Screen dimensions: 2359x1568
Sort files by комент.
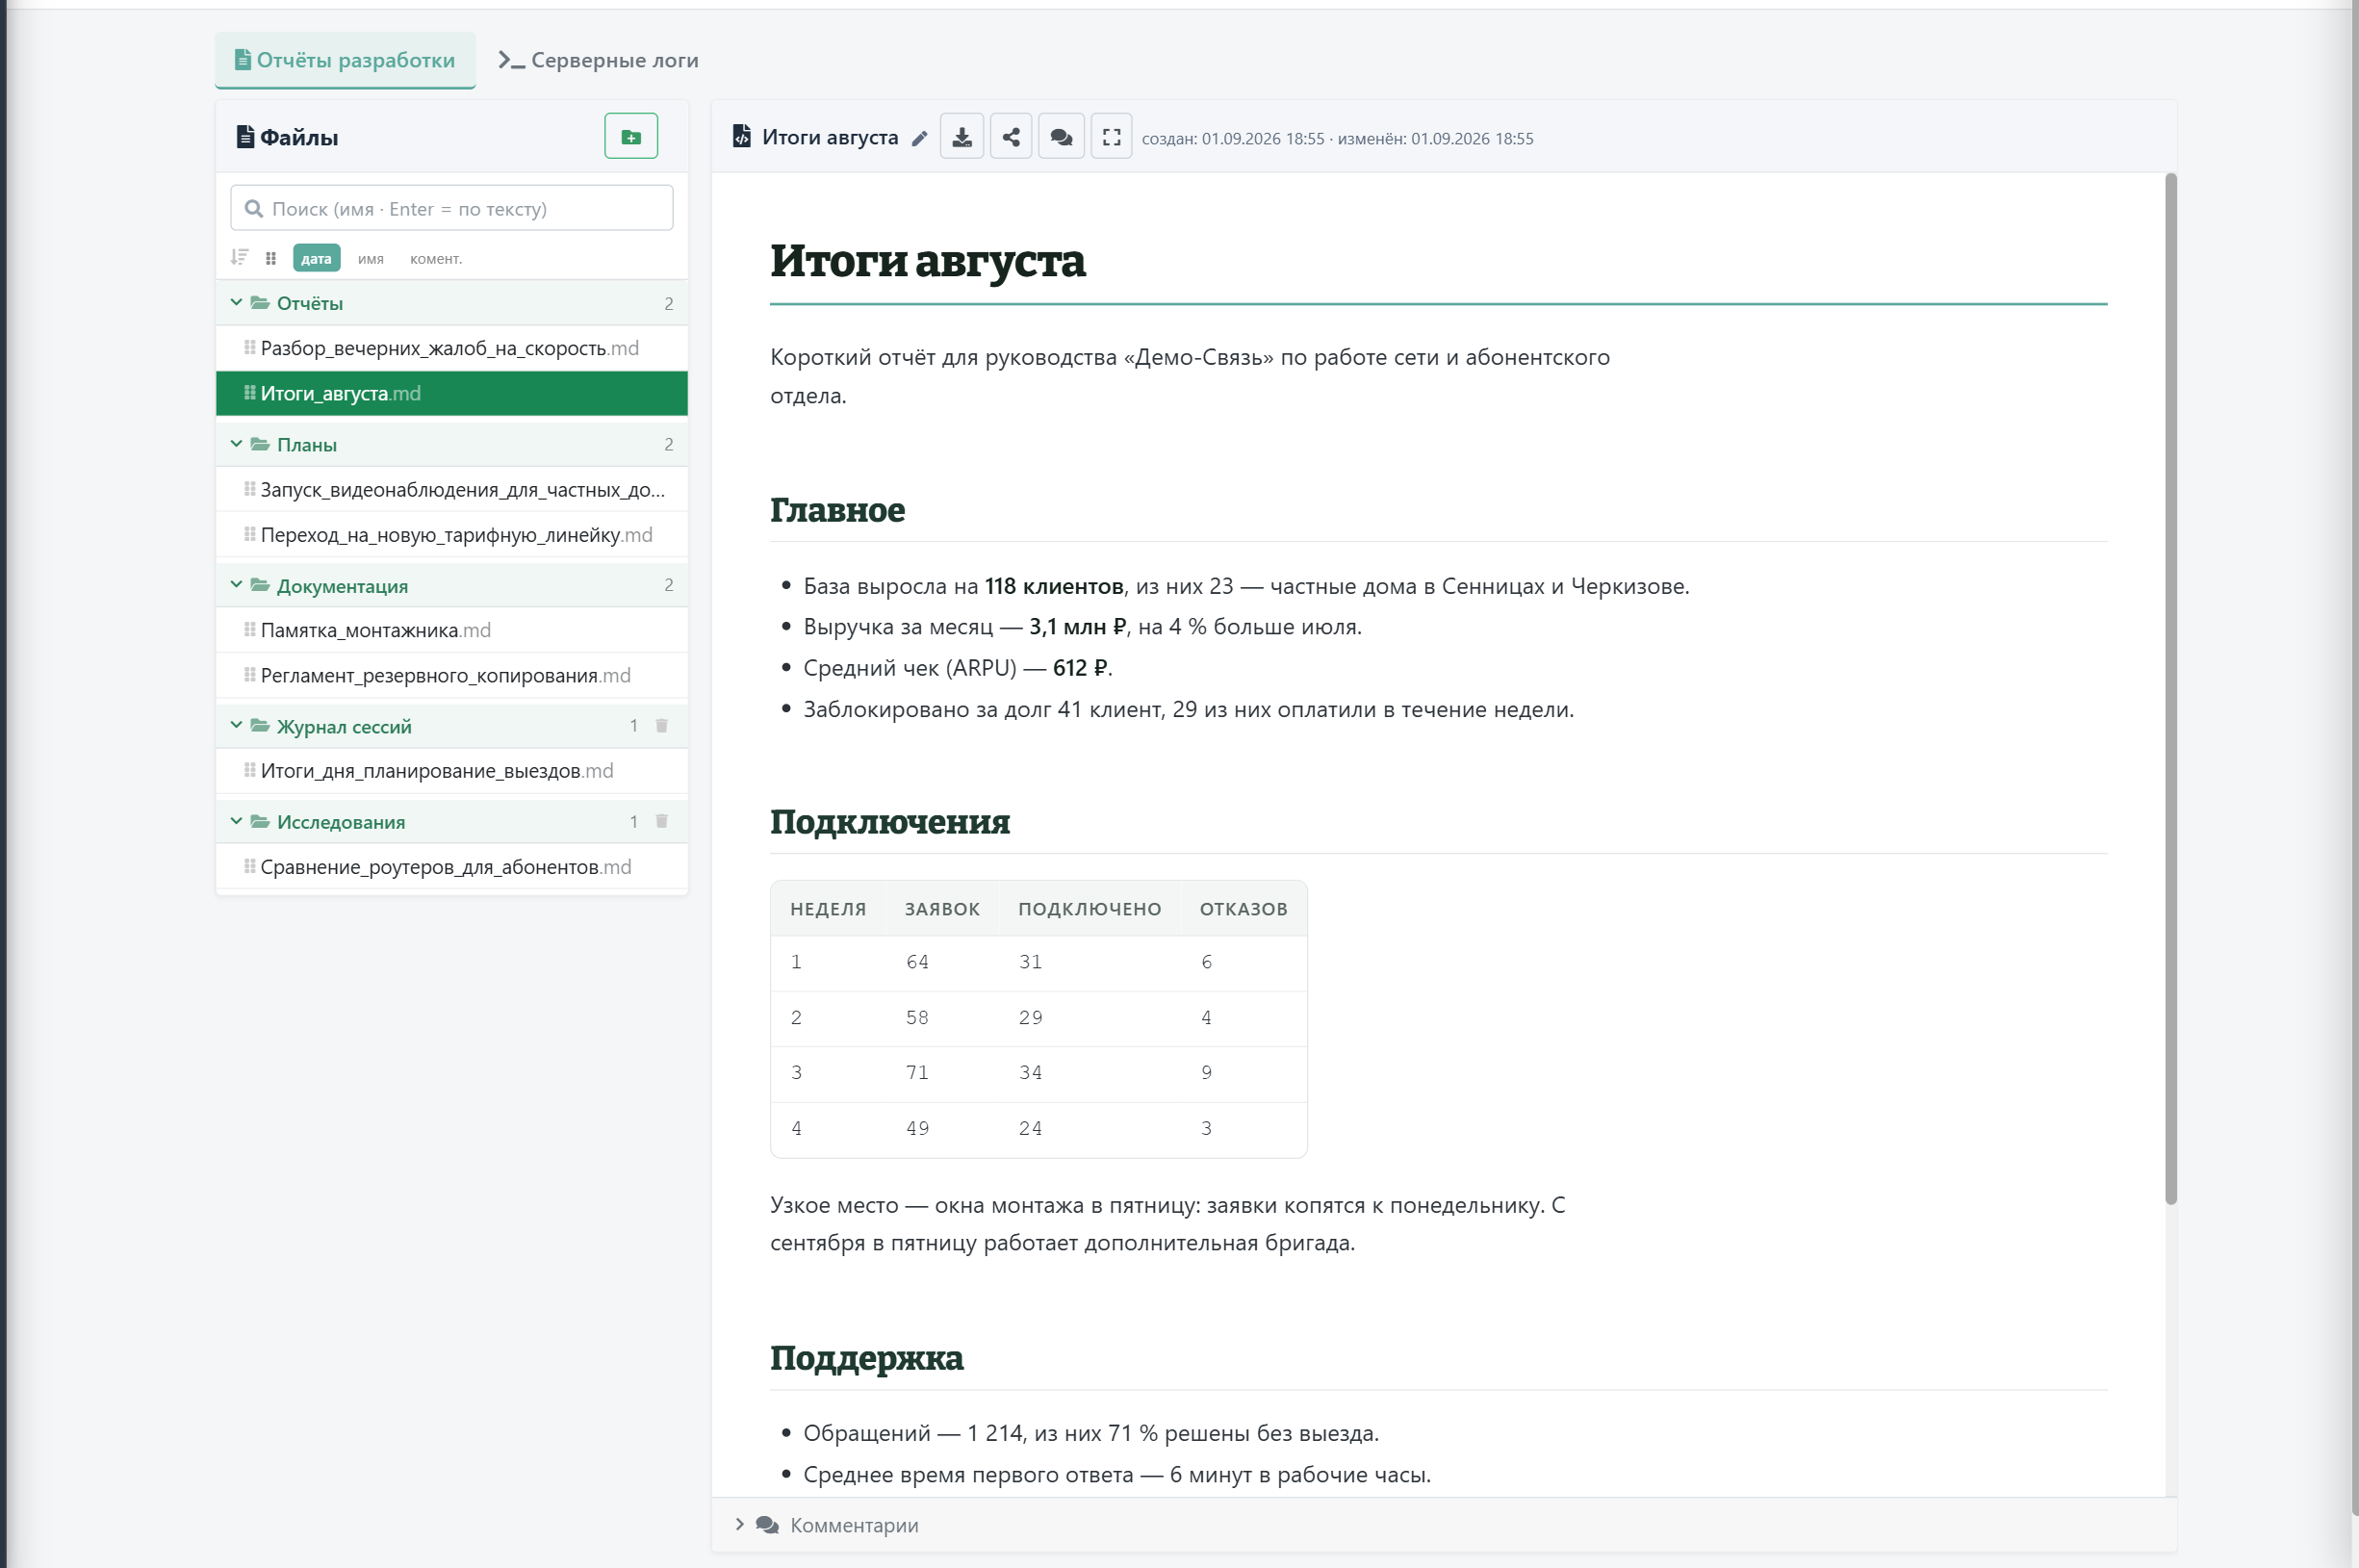(x=436, y=259)
